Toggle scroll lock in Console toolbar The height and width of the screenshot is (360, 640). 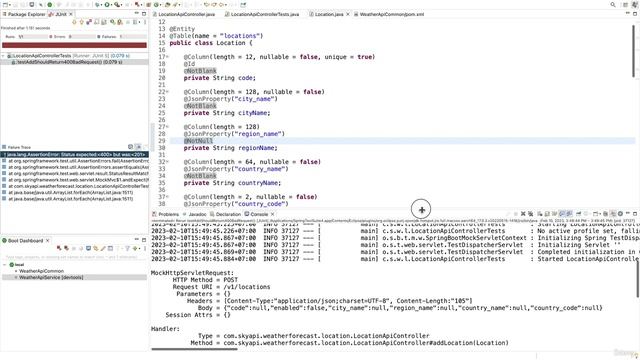(x=547, y=214)
